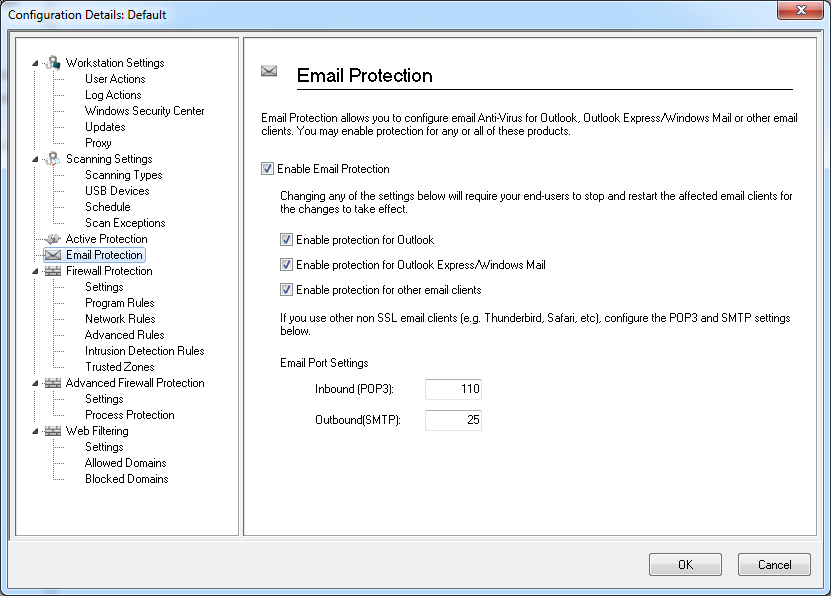Collapse the Firewall Protection tree node

(36, 271)
